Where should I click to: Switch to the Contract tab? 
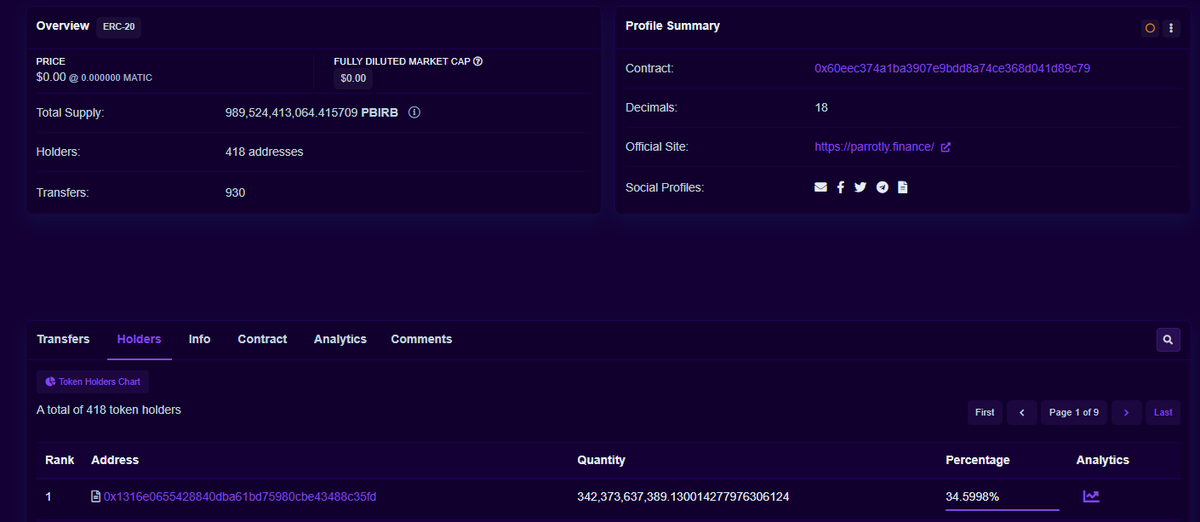[x=262, y=339]
